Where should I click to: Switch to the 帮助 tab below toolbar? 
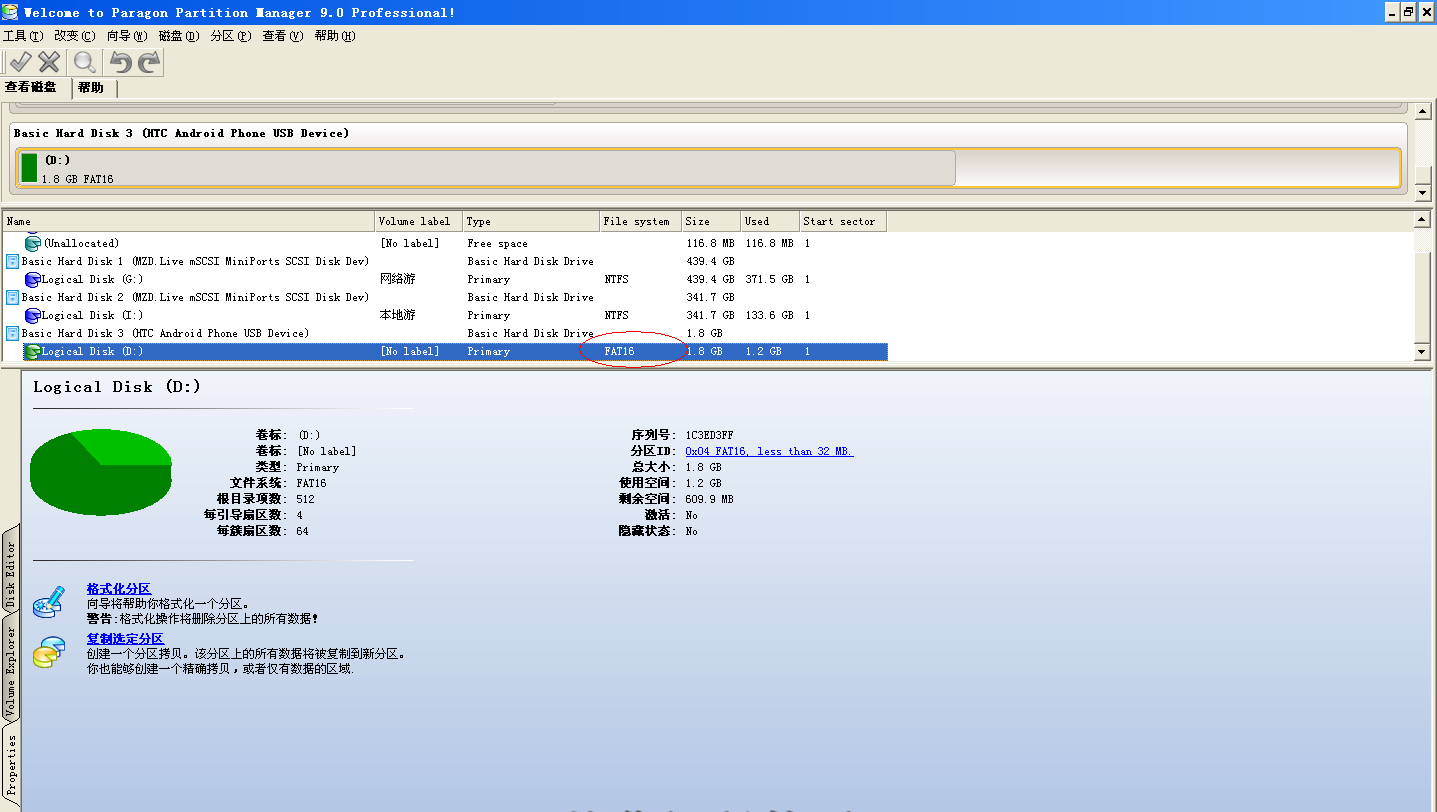[91, 88]
